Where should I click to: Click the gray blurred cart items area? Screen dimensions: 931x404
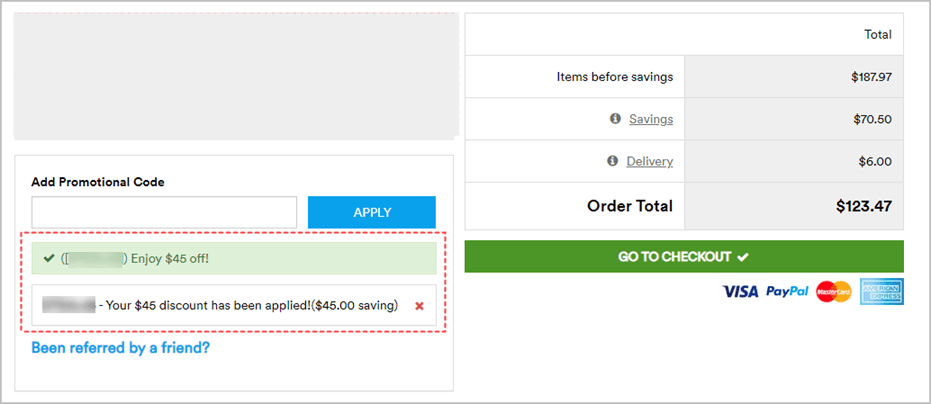236,76
